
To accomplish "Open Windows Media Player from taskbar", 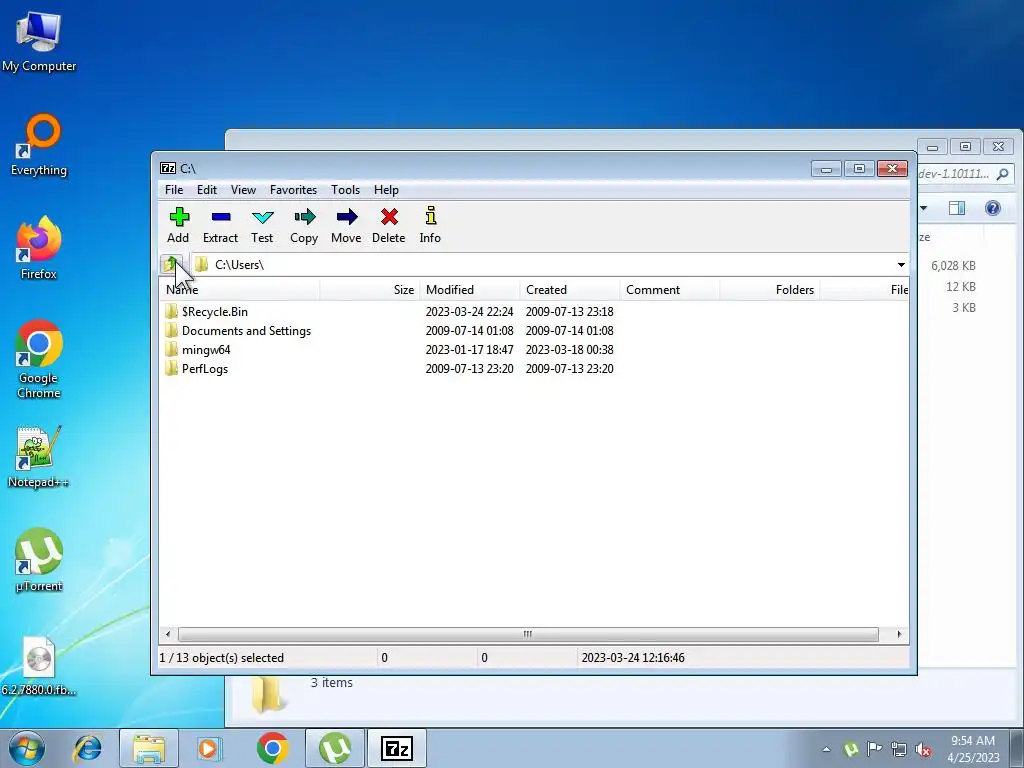I will (210, 748).
